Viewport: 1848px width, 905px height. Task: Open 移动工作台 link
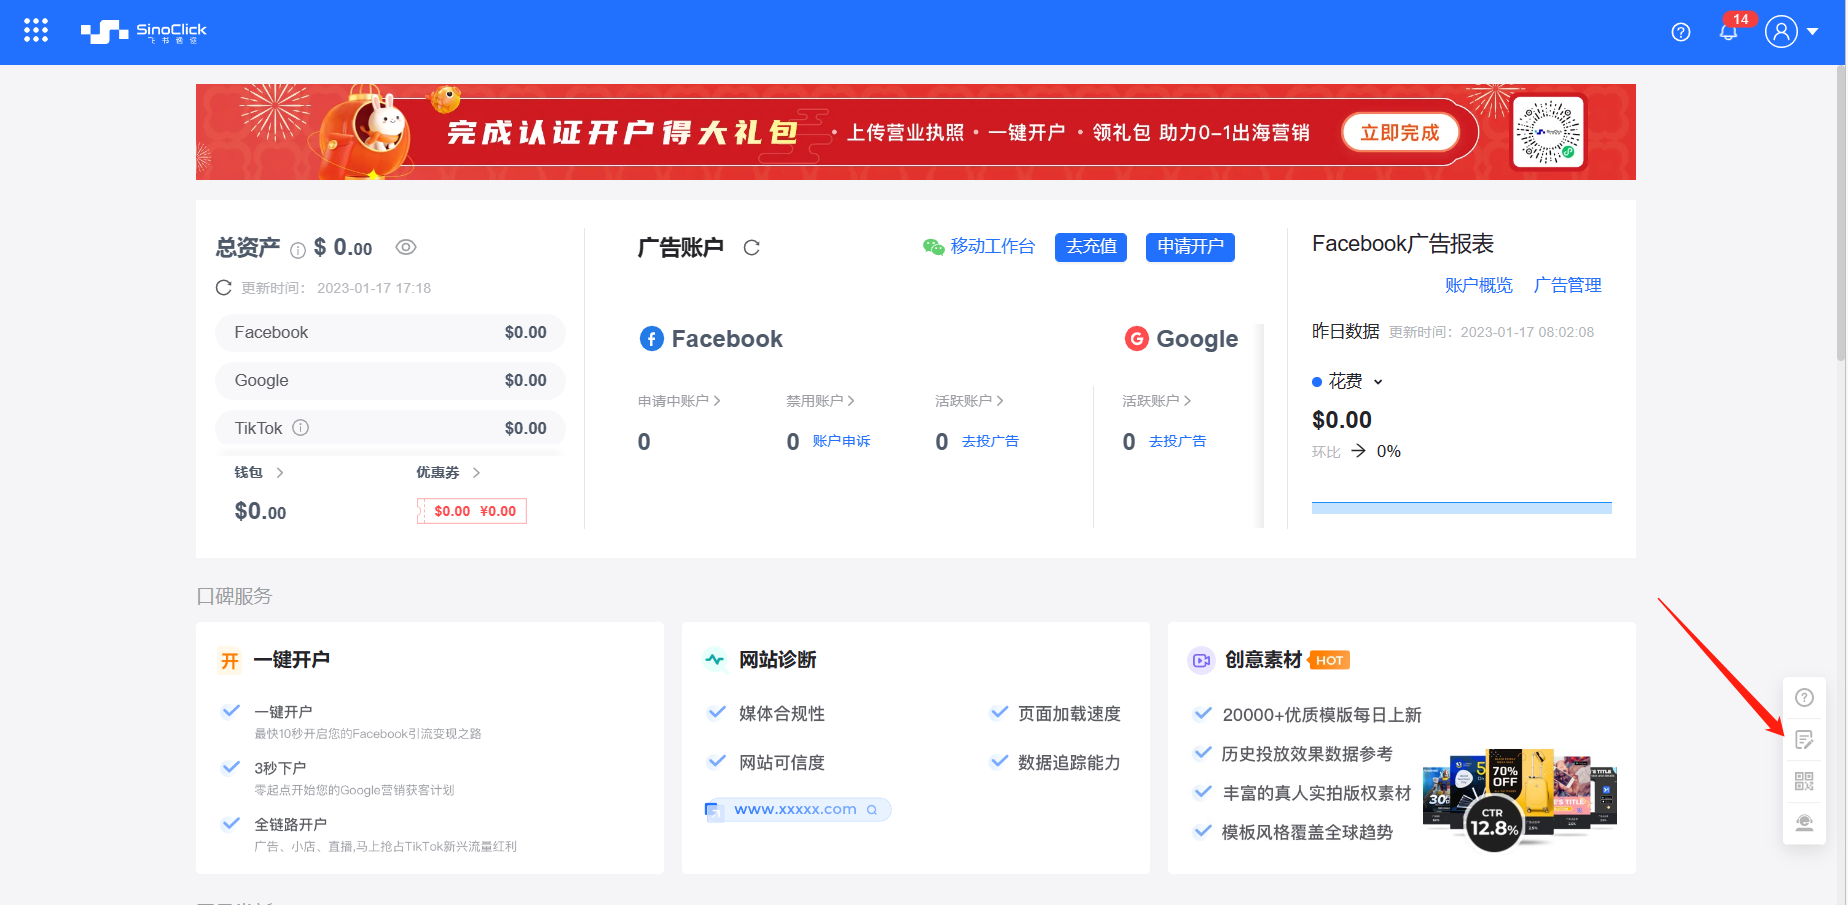(992, 246)
